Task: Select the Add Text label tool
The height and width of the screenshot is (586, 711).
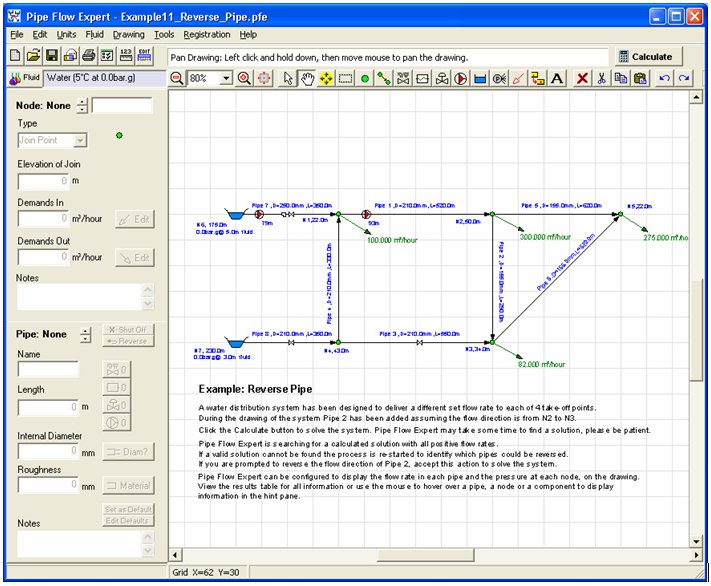Action: (557, 78)
